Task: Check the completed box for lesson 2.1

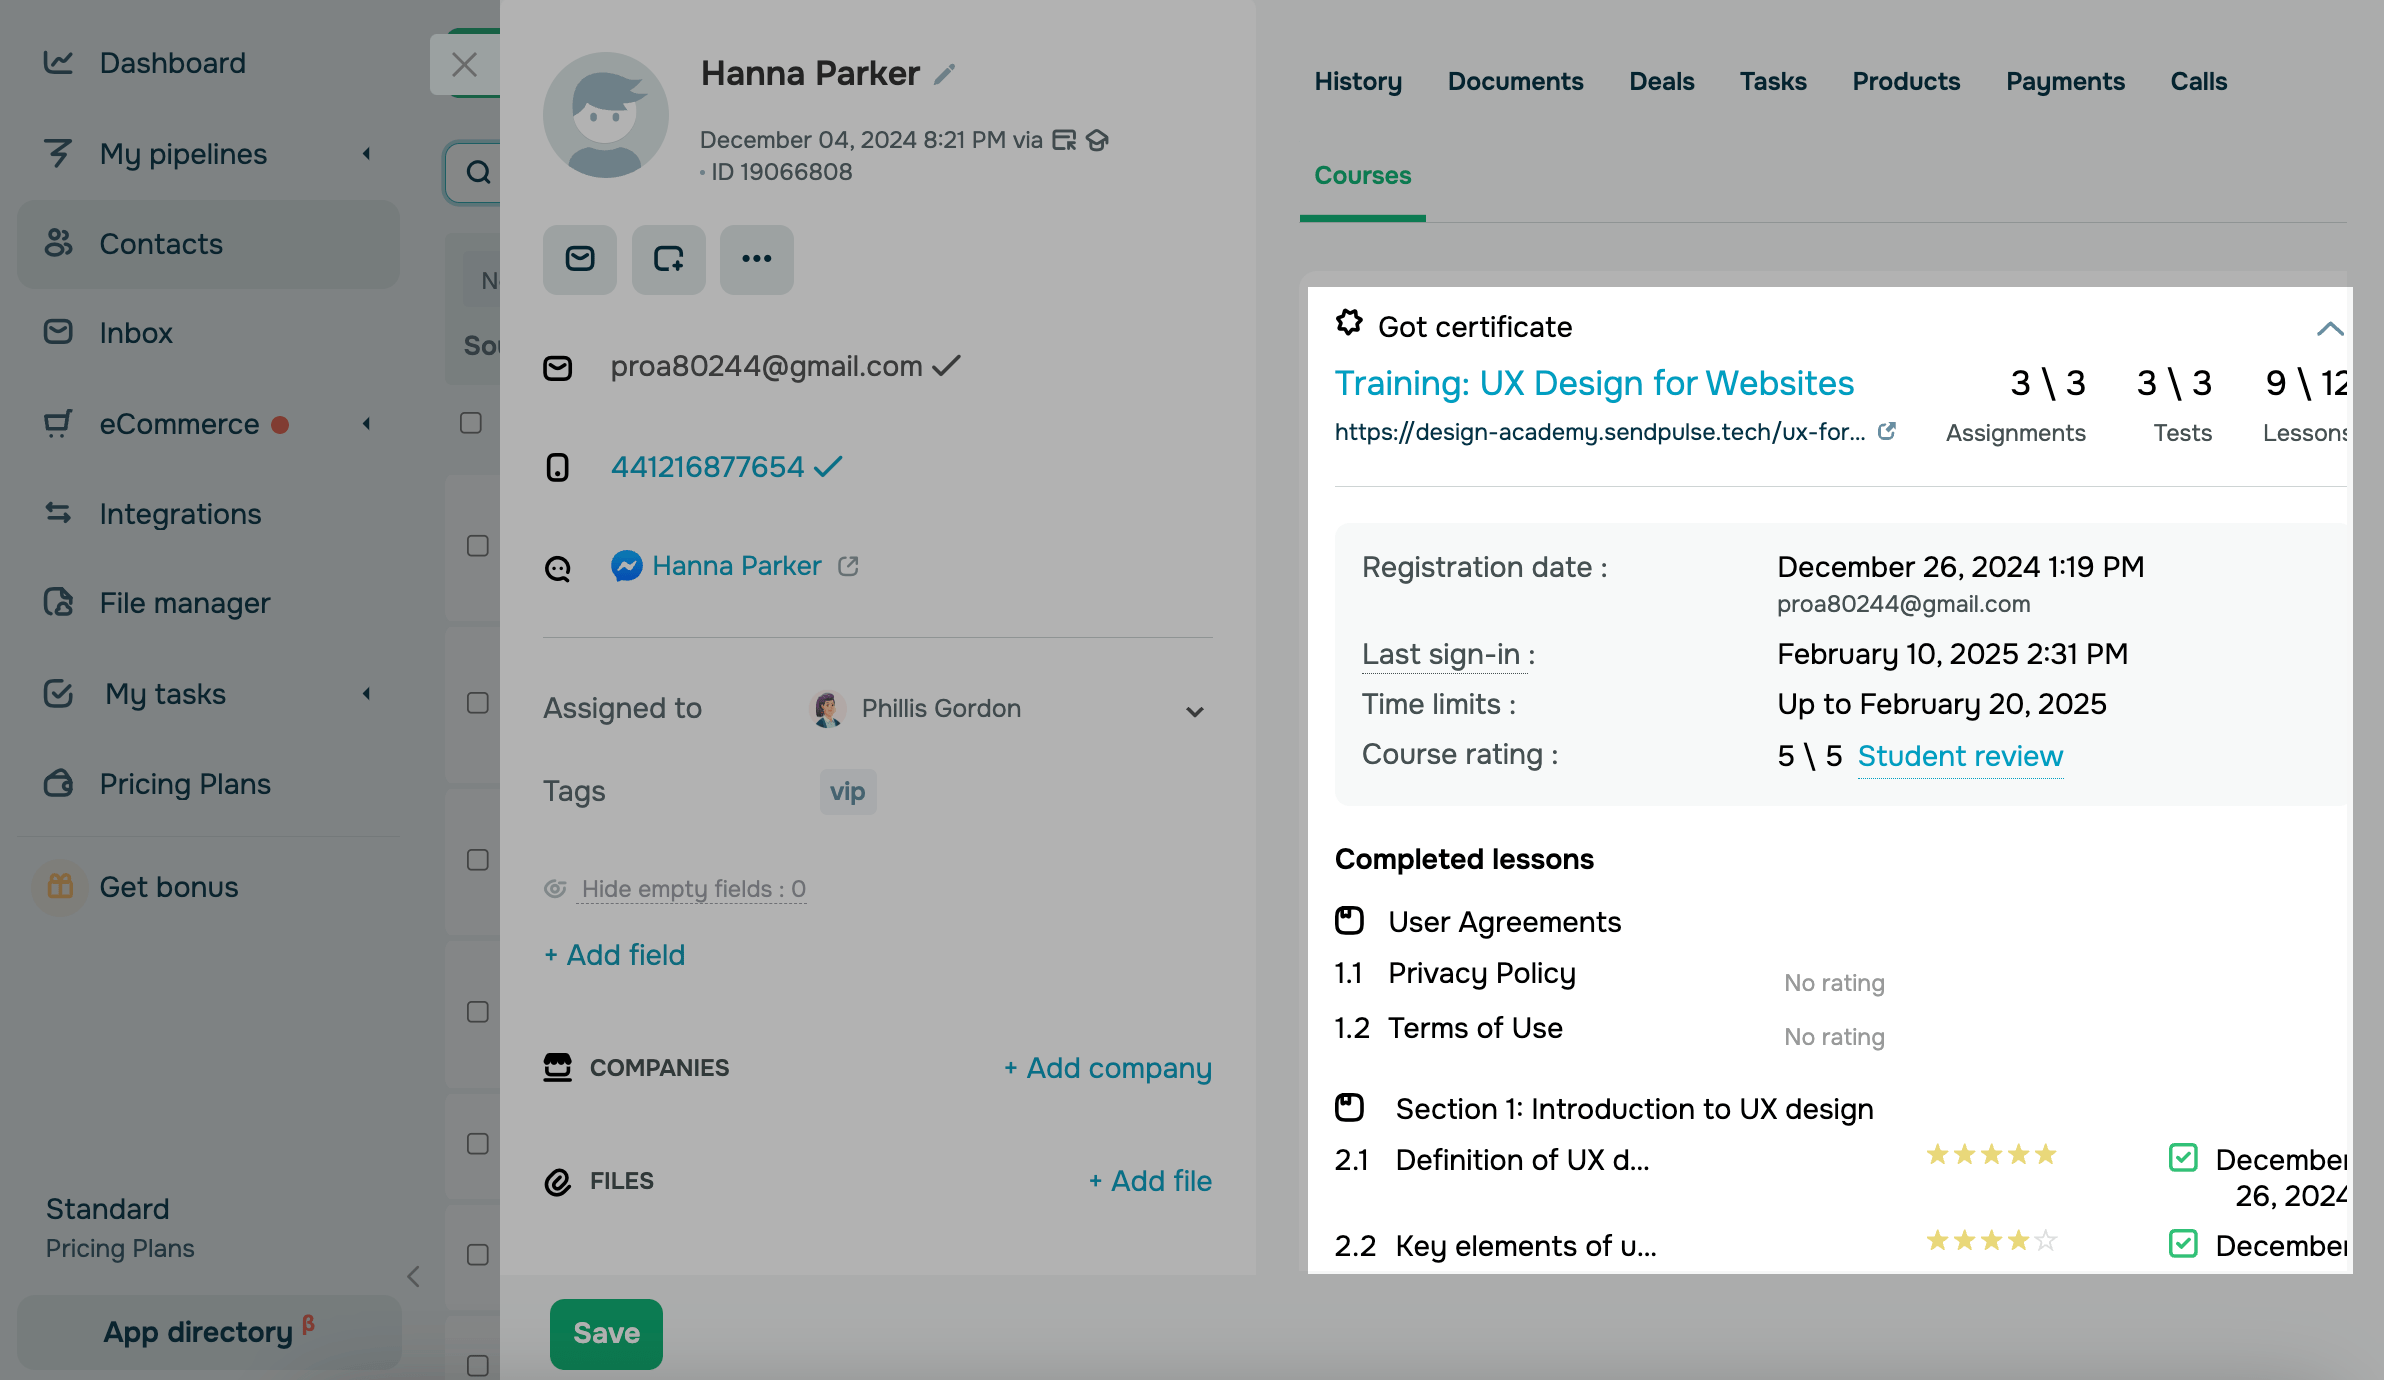Action: pos(2183,1158)
